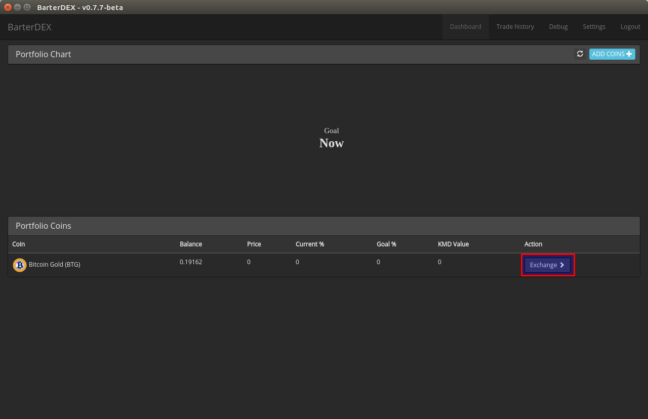Click the balance value 0.19162
The image size is (648, 419).
(191, 262)
